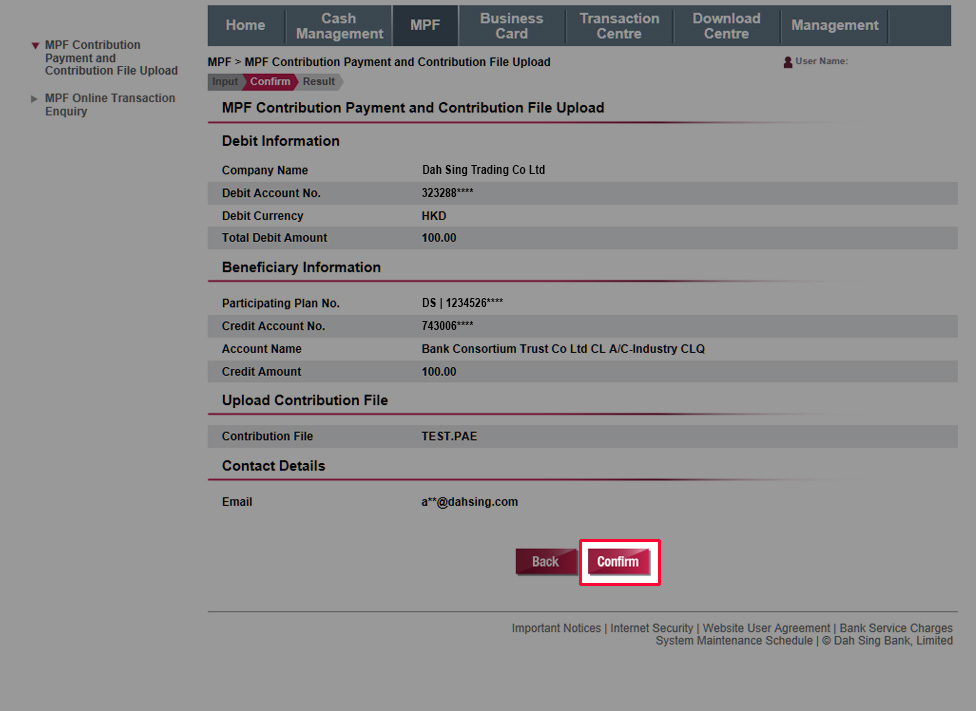
Task: Click the Confirm step in the progress bar
Action: pos(270,82)
